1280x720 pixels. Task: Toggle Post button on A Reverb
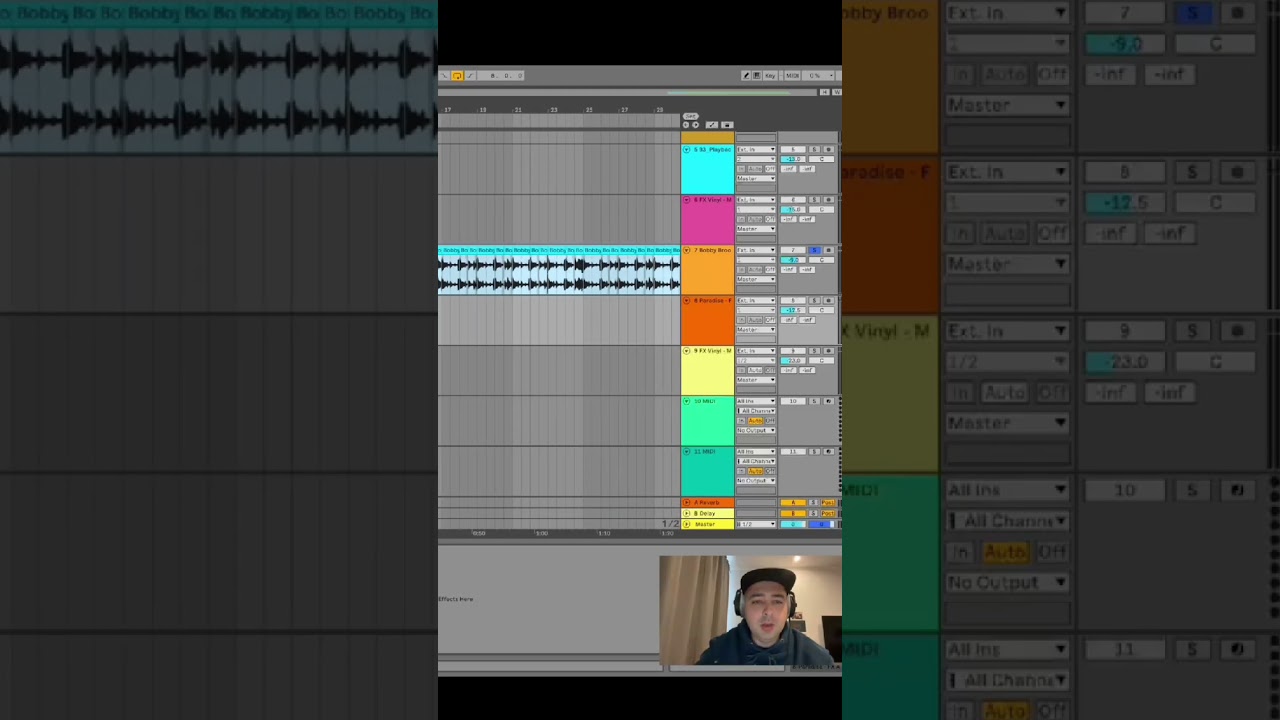coord(828,502)
